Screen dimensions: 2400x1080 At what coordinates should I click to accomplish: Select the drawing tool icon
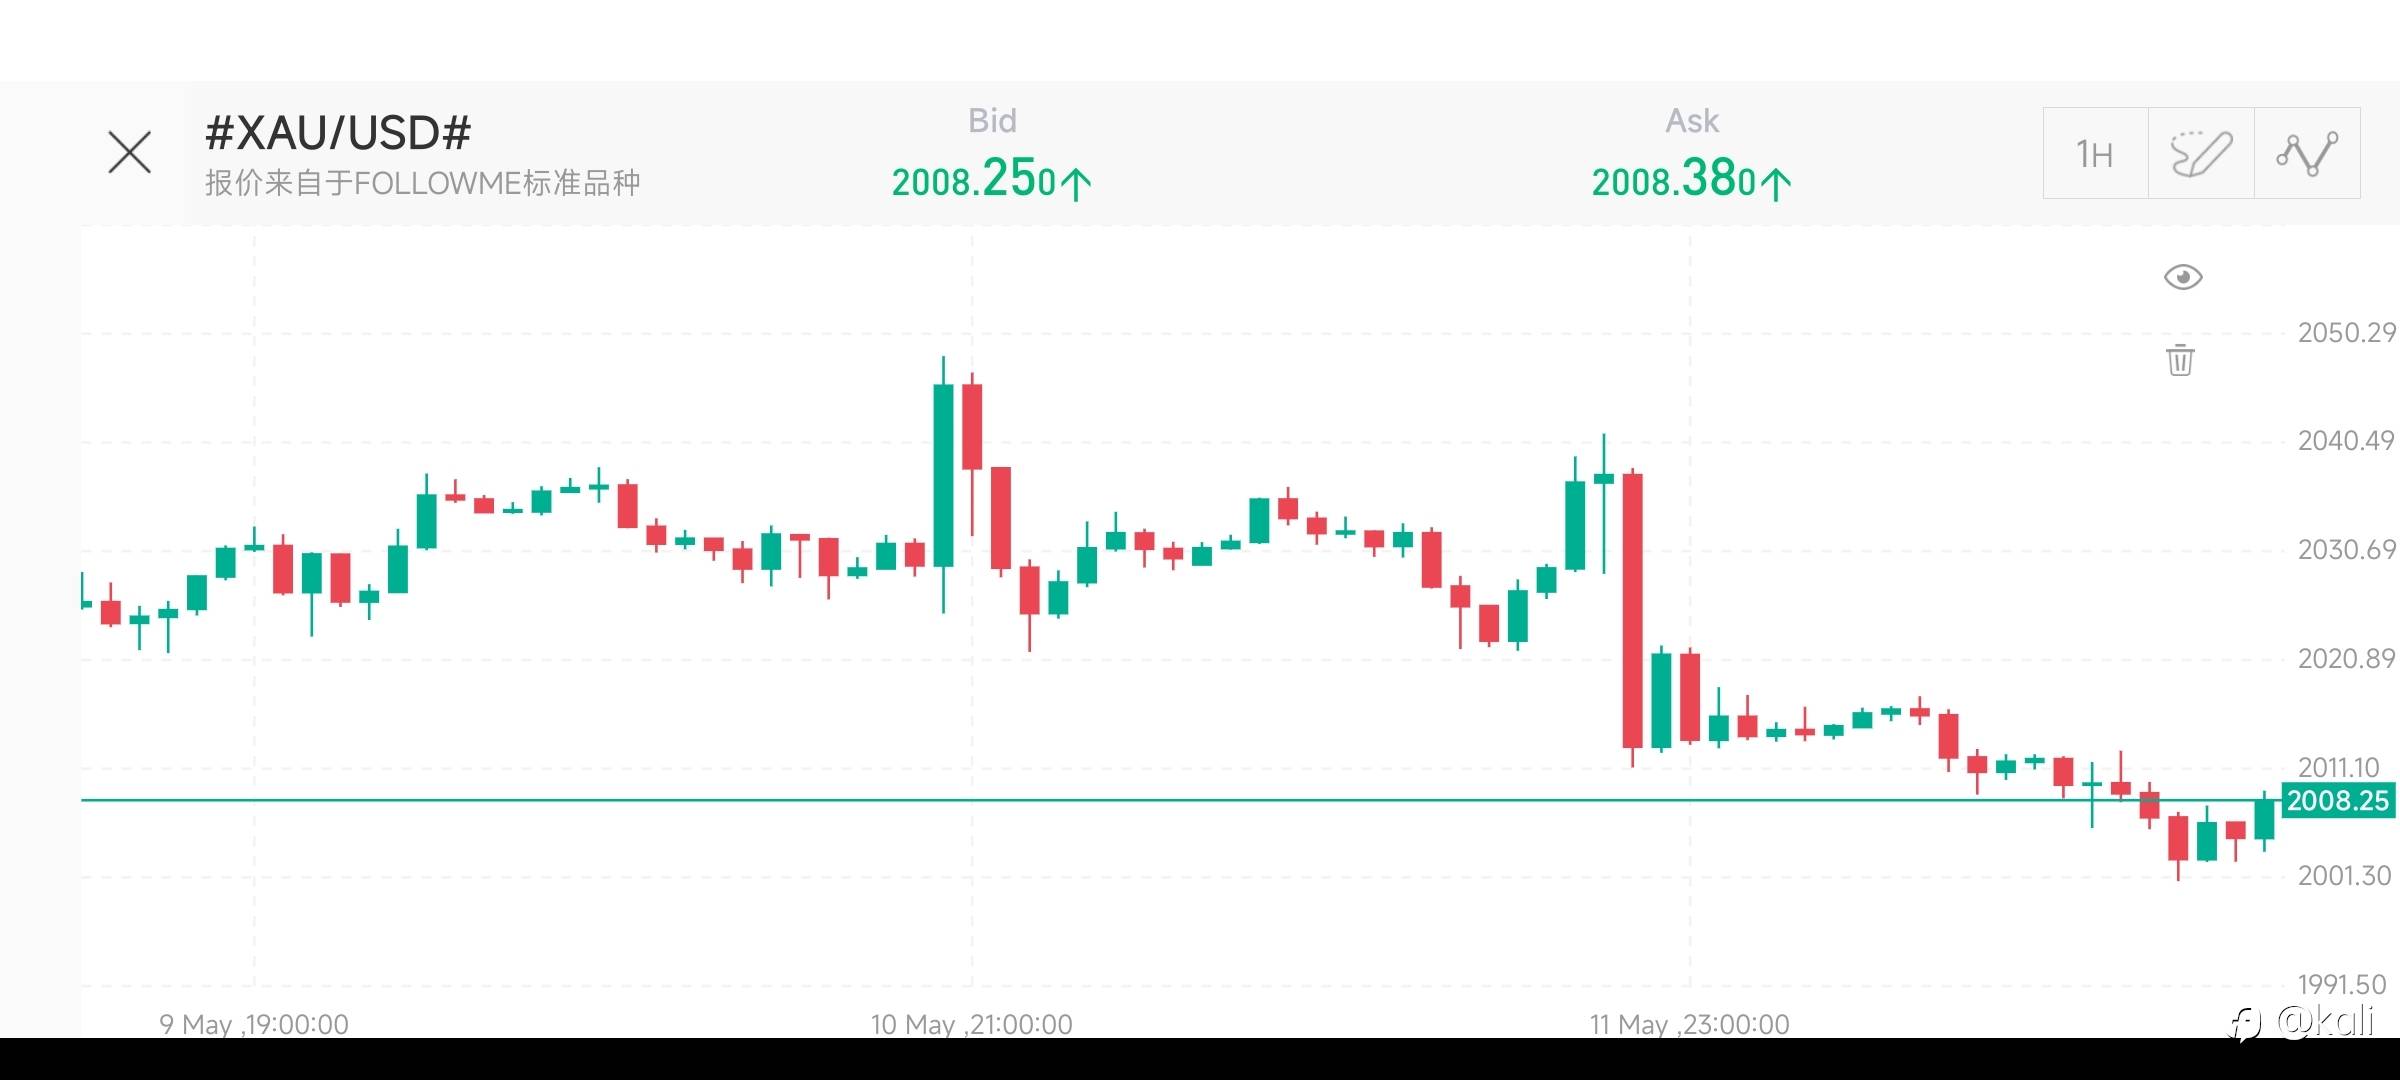click(2201, 154)
